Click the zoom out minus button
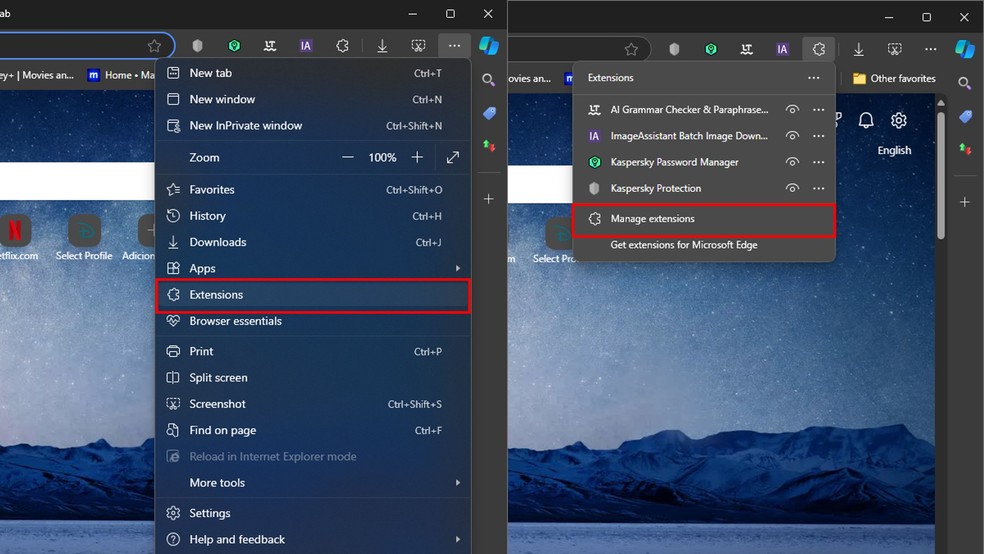This screenshot has width=984, height=554. (x=348, y=157)
